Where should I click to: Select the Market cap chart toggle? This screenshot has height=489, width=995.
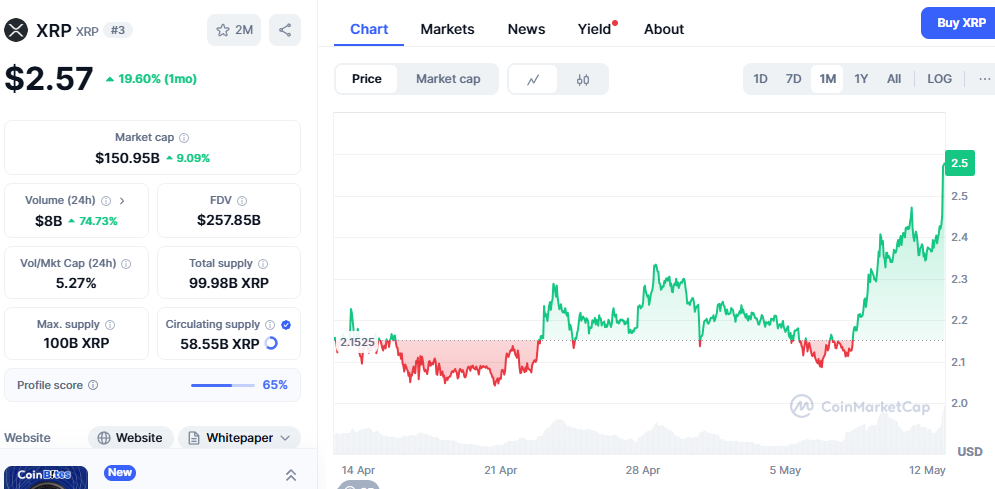coord(448,79)
